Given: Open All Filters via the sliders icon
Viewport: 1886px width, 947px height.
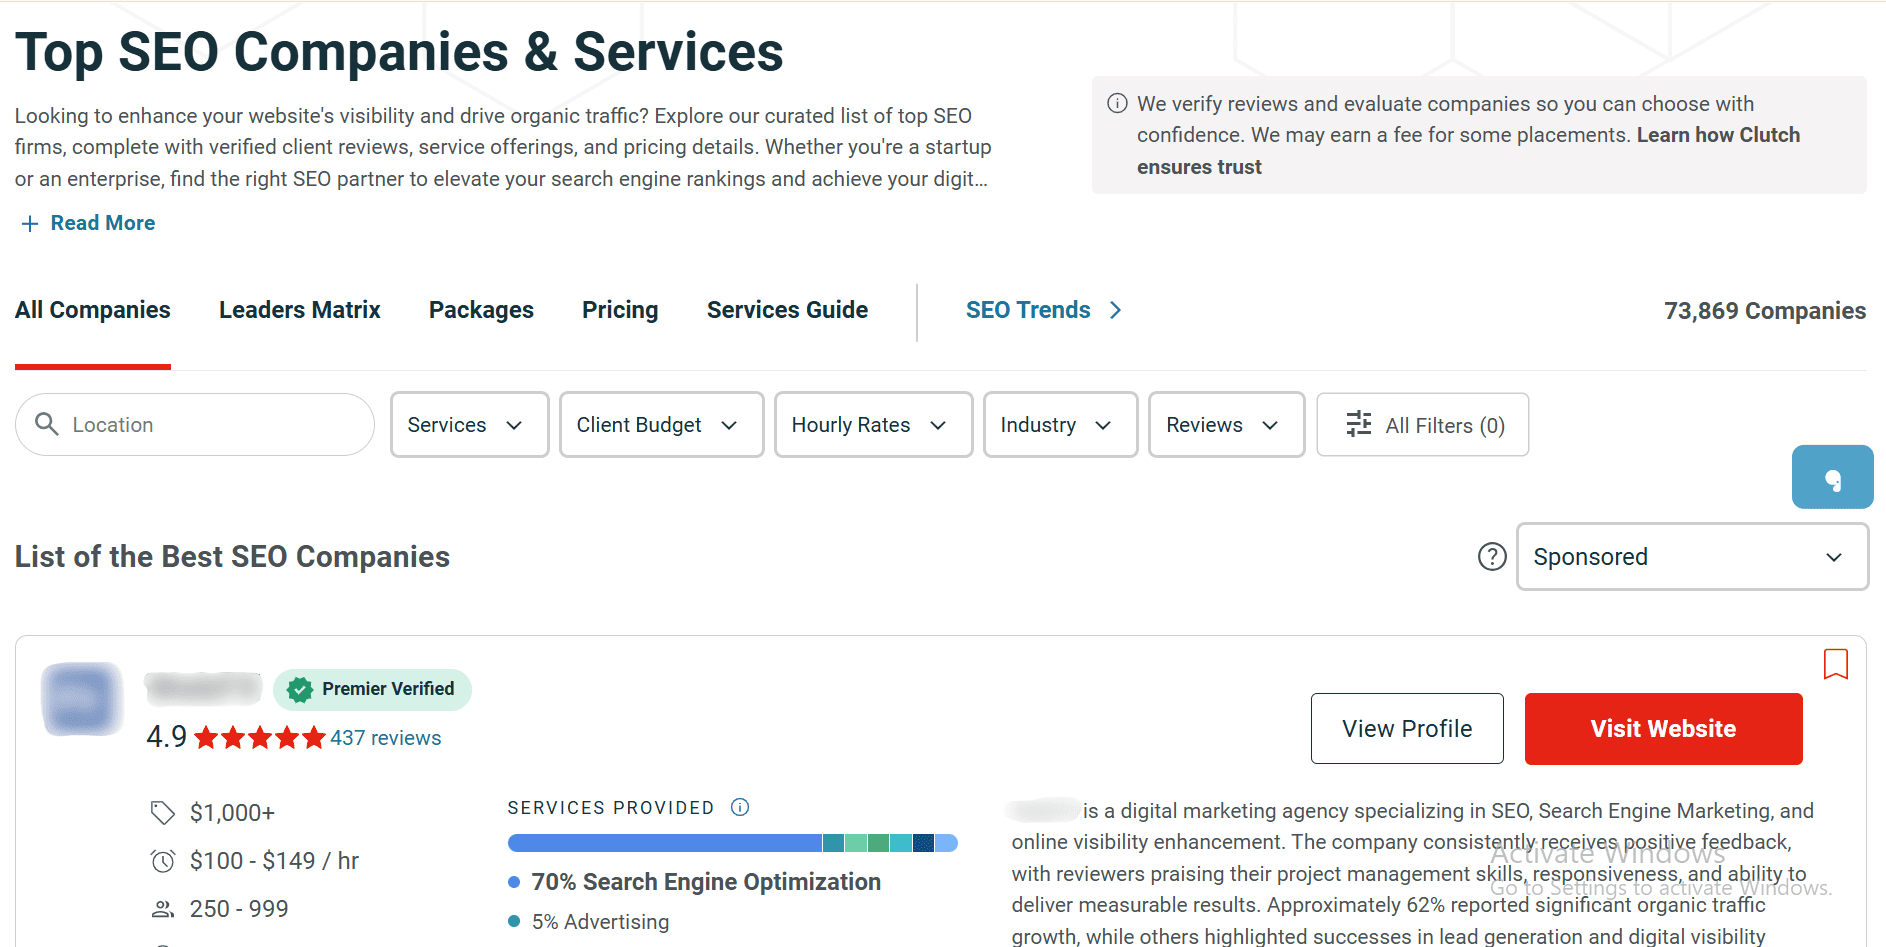Looking at the screenshot, I should click(x=1358, y=424).
